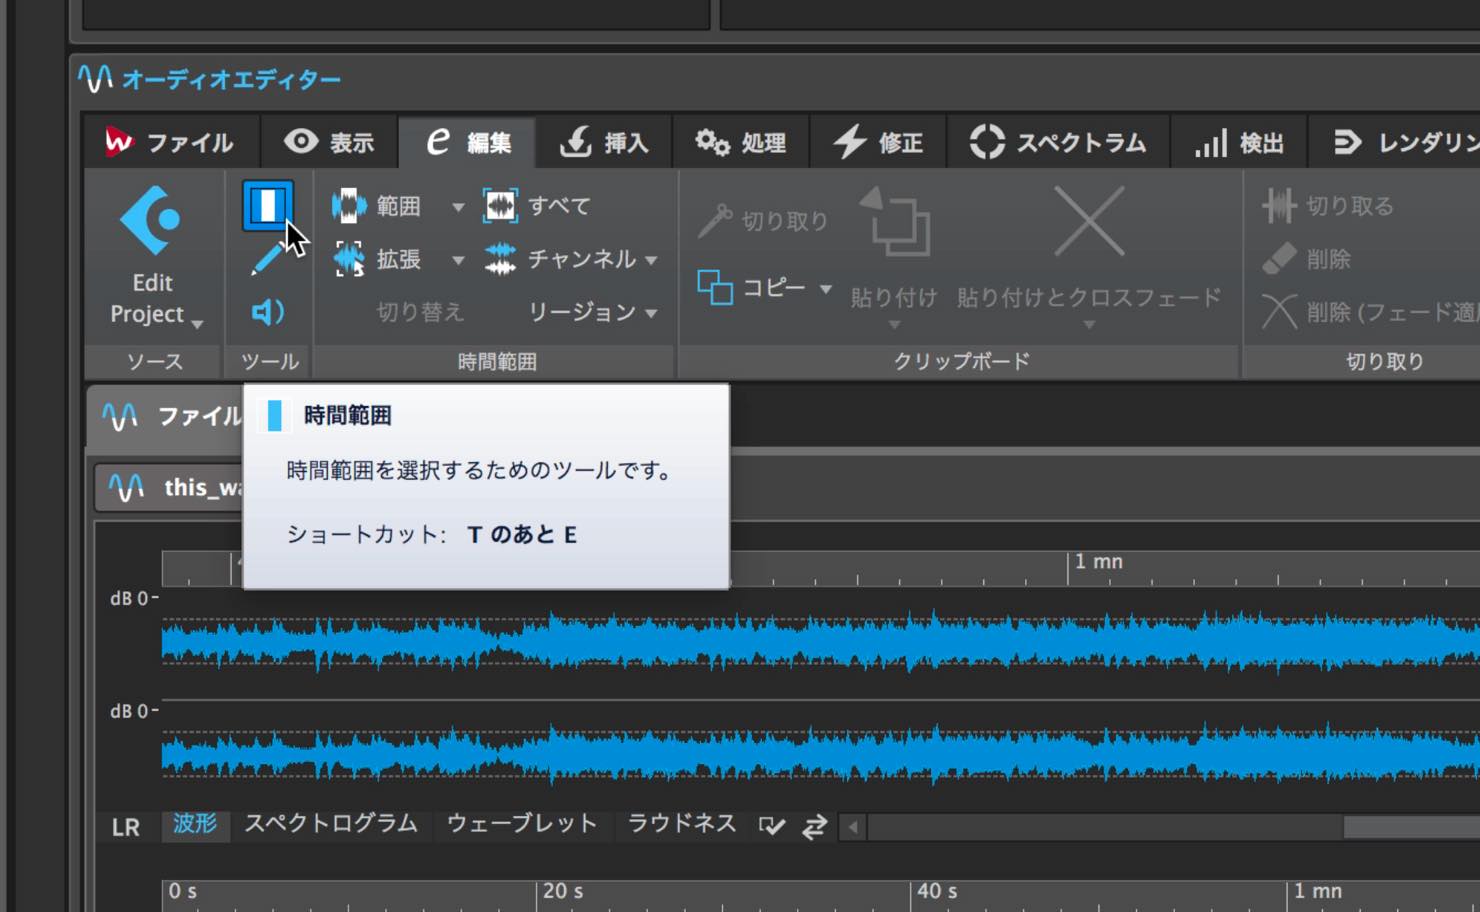1480x912 pixels.
Task: Click the 切り取り scissors icon
Action: point(714,221)
